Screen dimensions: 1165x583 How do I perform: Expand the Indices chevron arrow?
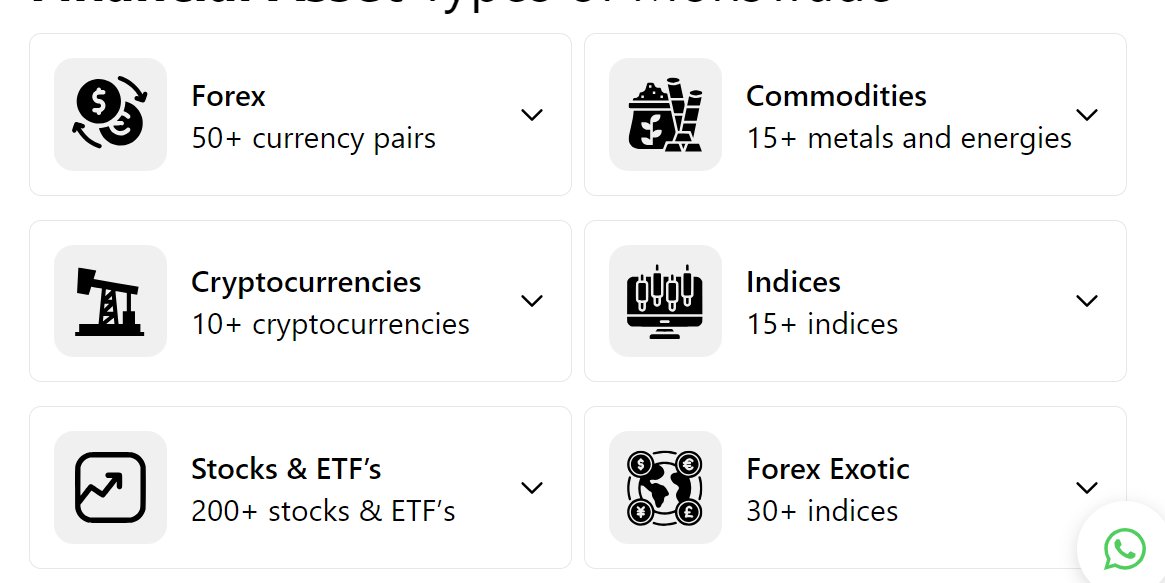(x=1087, y=301)
